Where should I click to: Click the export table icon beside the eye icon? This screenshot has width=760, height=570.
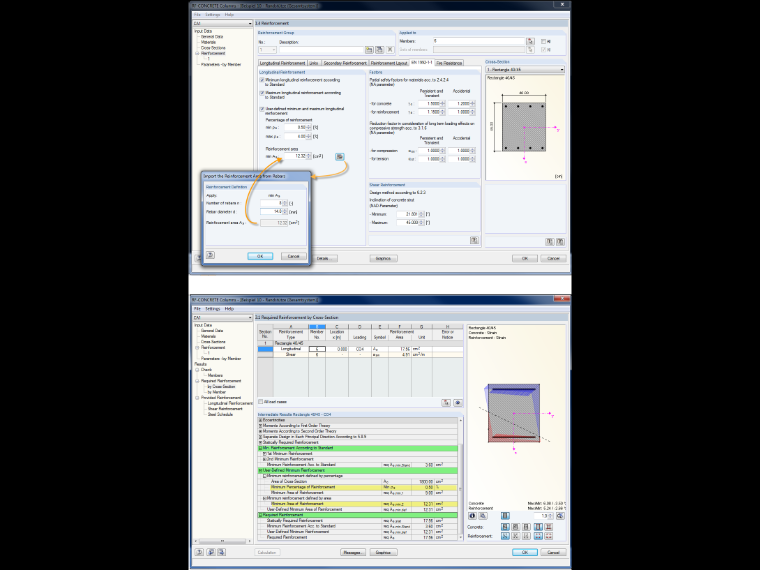[446, 403]
